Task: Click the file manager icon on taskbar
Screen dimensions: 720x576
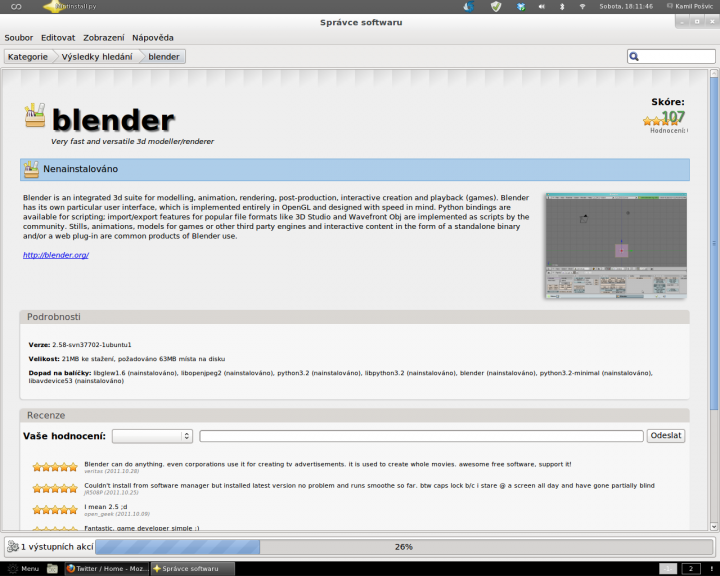Action: (52, 569)
